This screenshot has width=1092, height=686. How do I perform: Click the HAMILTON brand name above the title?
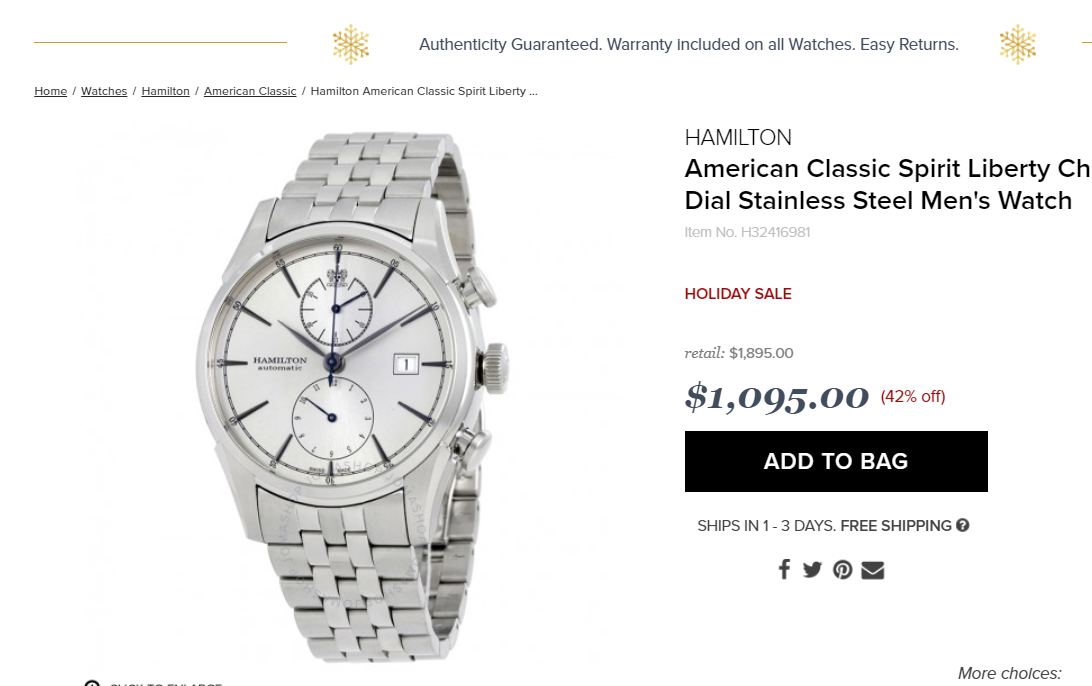(x=738, y=138)
